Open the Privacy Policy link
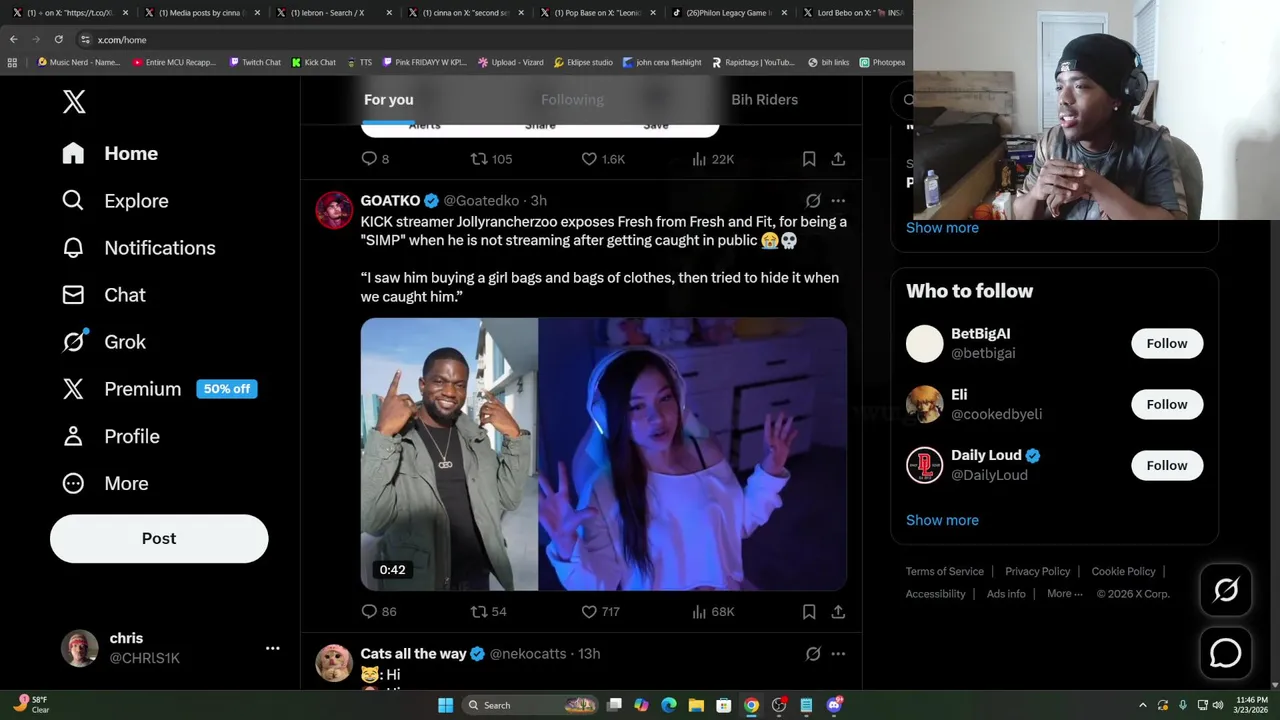 [1037, 571]
